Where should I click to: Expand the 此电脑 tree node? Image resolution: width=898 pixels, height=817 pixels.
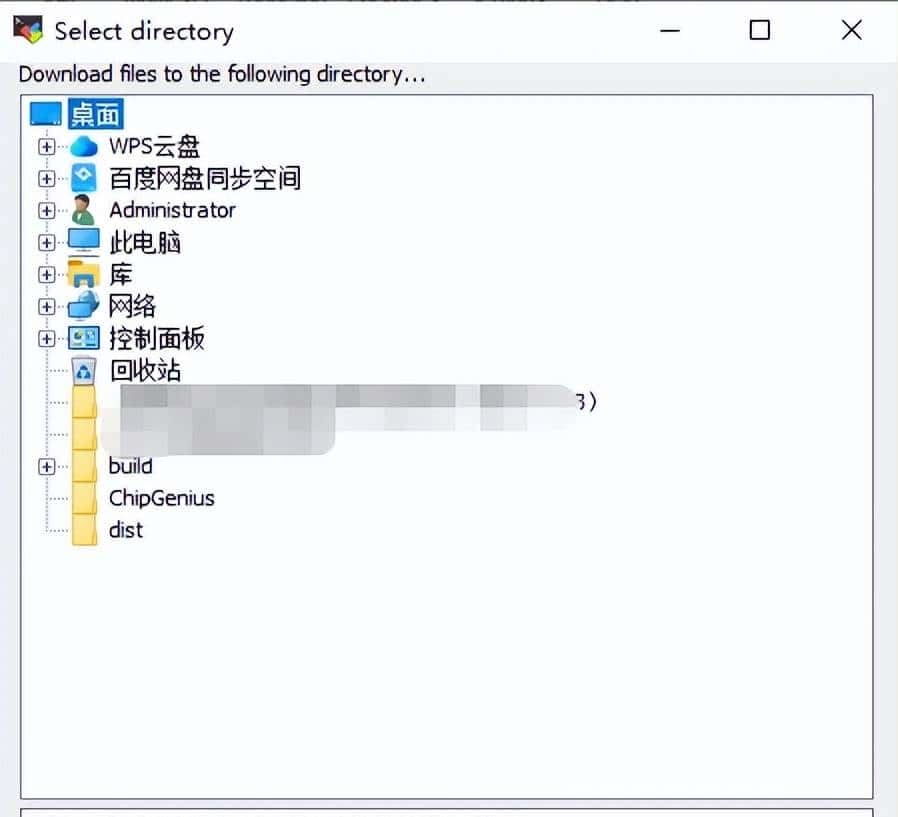pos(46,242)
